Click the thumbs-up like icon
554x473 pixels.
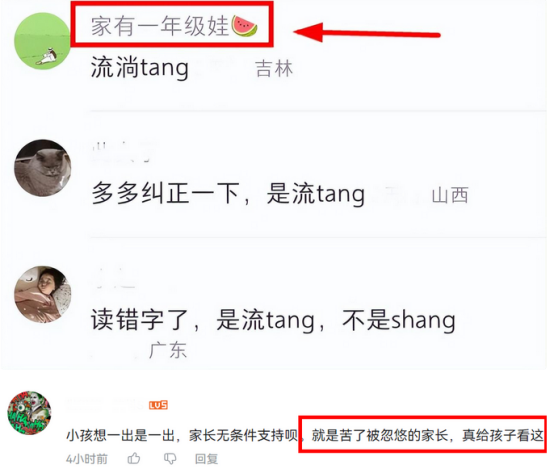tap(134, 459)
